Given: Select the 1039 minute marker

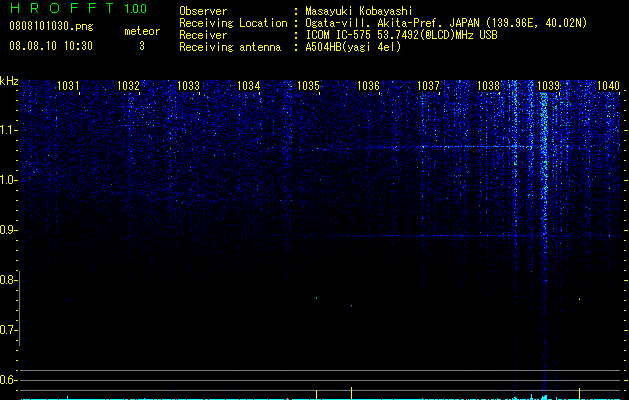Looking at the screenshot, I should [x=548, y=86].
